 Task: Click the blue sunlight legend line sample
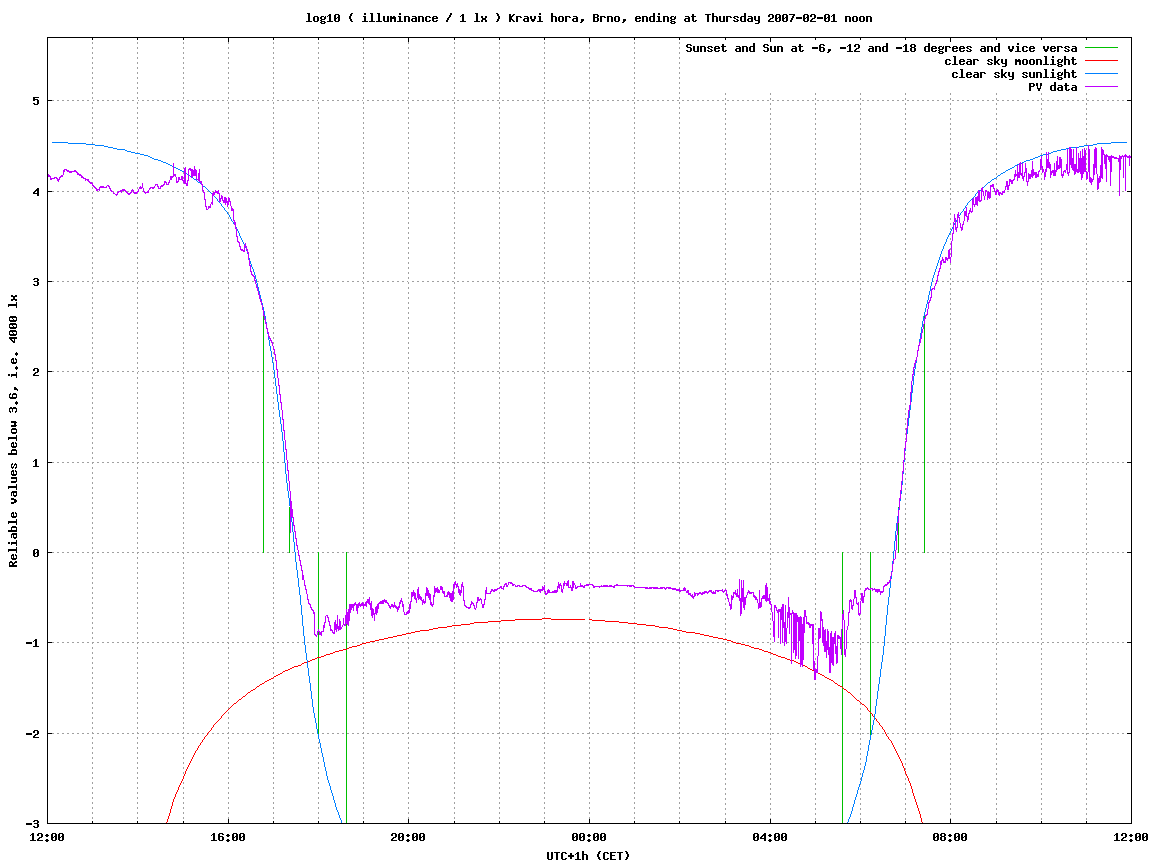(1101, 74)
